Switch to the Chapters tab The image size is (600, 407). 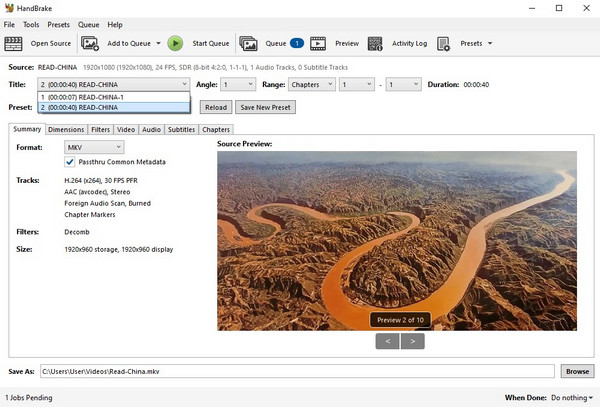point(216,130)
